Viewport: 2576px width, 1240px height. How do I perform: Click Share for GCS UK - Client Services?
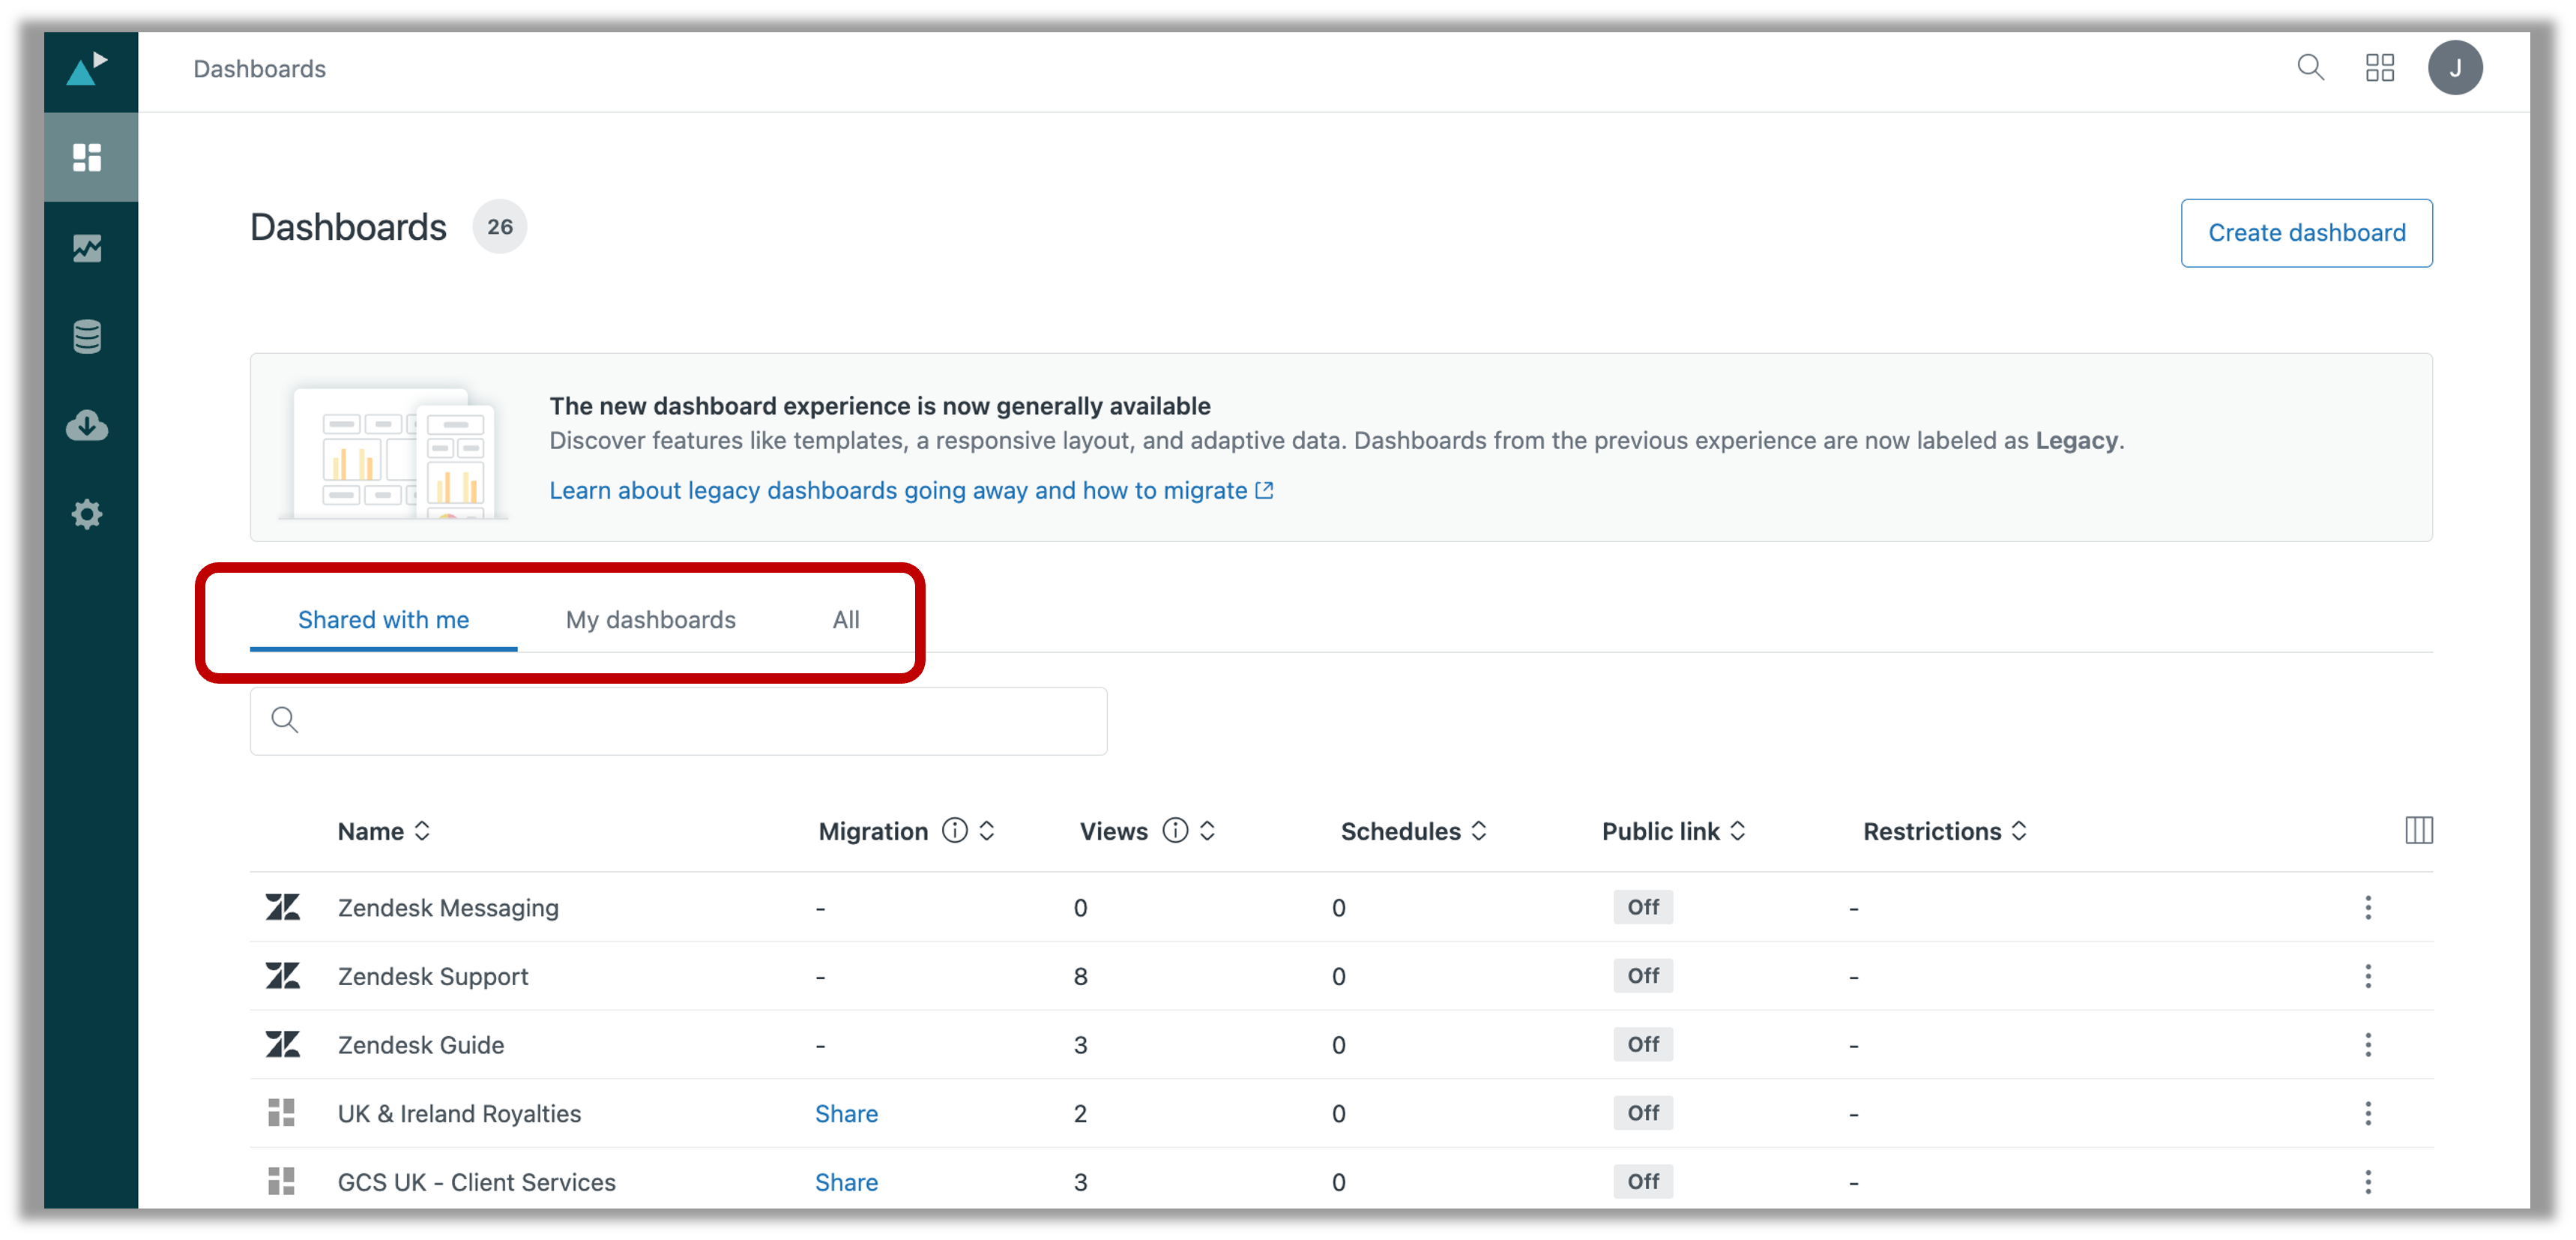click(846, 1182)
